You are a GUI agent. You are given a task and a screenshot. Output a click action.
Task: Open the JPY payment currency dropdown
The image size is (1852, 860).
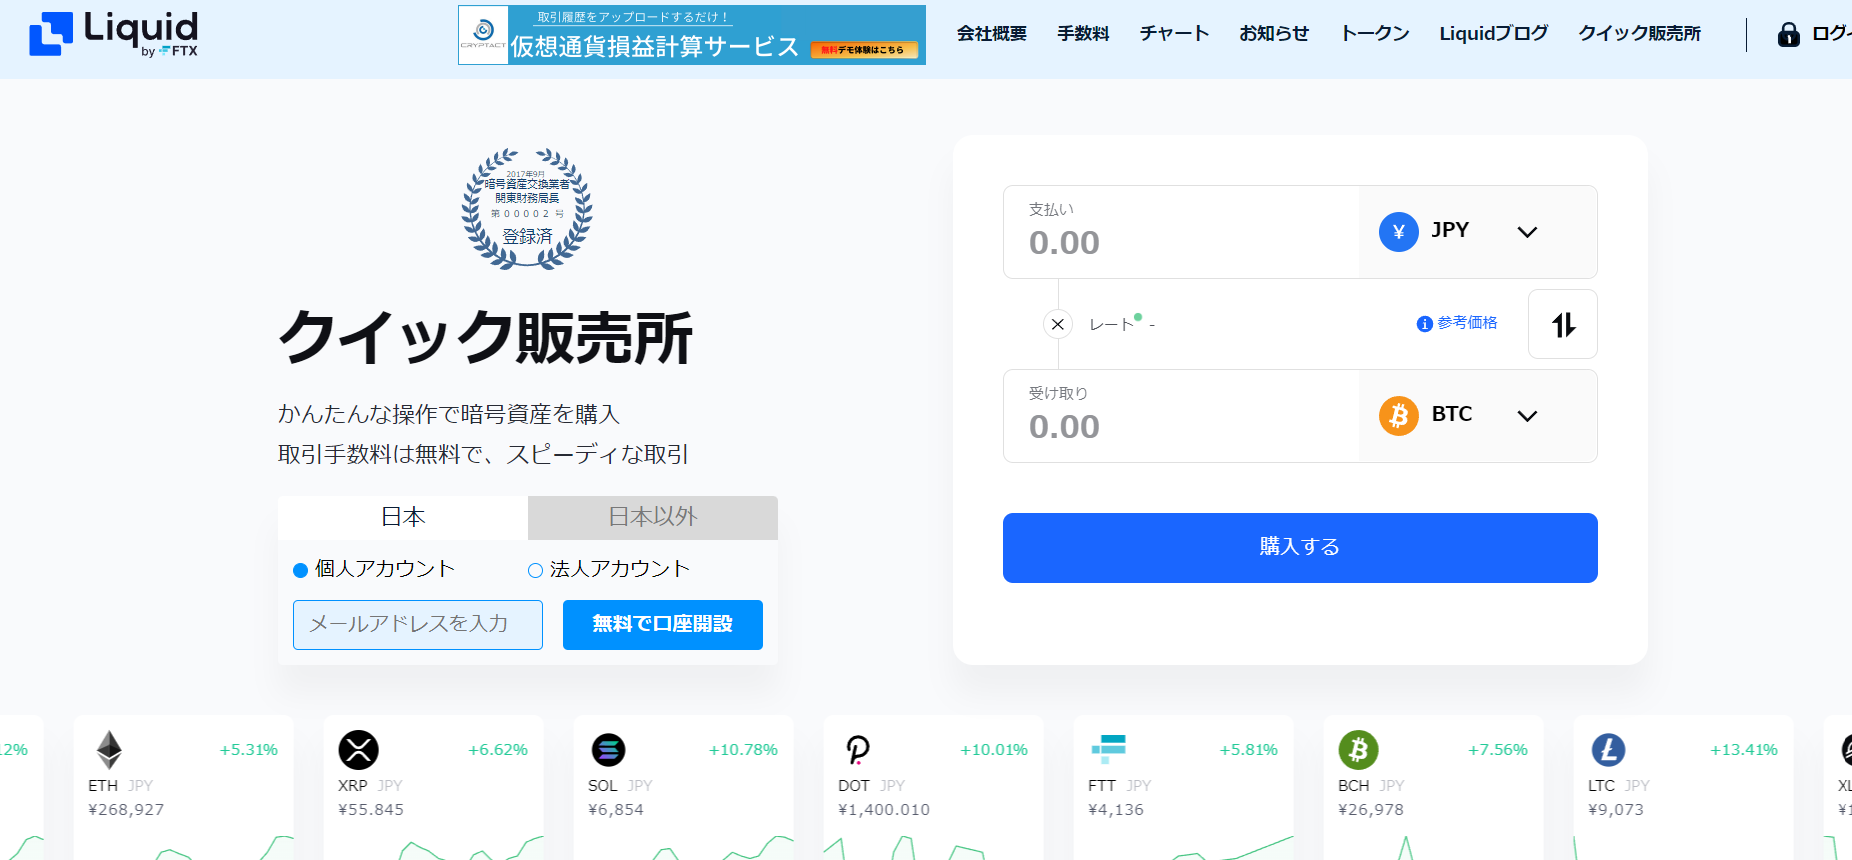pyautogui.click(x=1478, y=232)
